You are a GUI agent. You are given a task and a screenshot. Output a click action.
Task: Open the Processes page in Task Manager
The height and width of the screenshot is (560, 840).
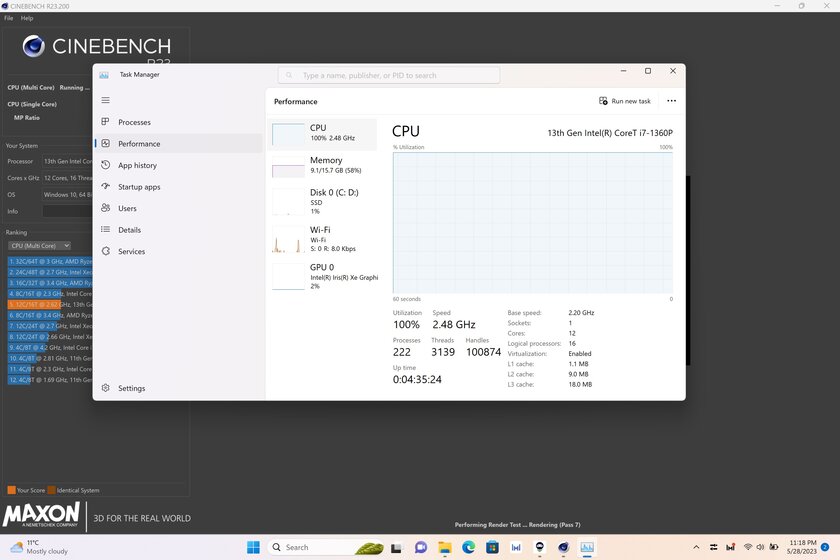pos(178,122)
